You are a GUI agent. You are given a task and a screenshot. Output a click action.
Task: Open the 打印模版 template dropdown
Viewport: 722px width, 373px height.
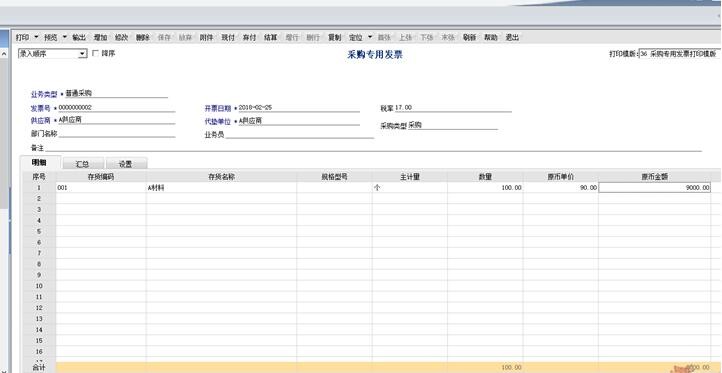(x=680, y=54)
